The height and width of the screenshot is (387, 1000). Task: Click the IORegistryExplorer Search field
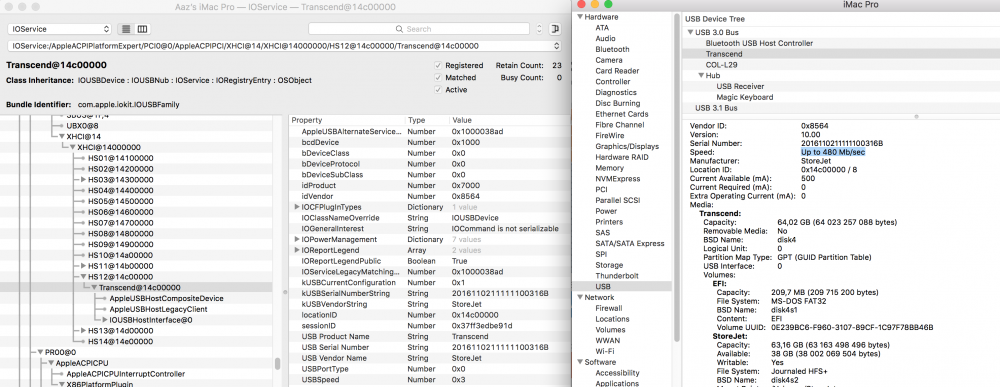pos(419,29)
